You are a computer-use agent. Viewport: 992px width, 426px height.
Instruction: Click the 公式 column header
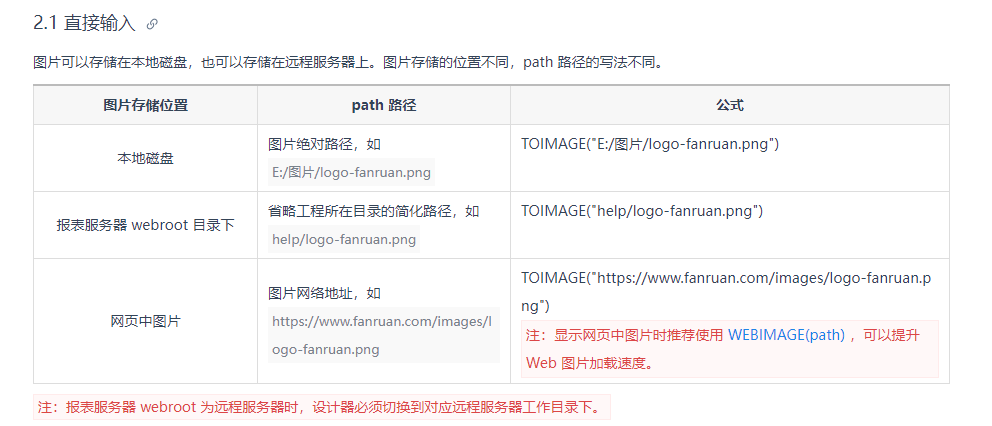[730, 105]
